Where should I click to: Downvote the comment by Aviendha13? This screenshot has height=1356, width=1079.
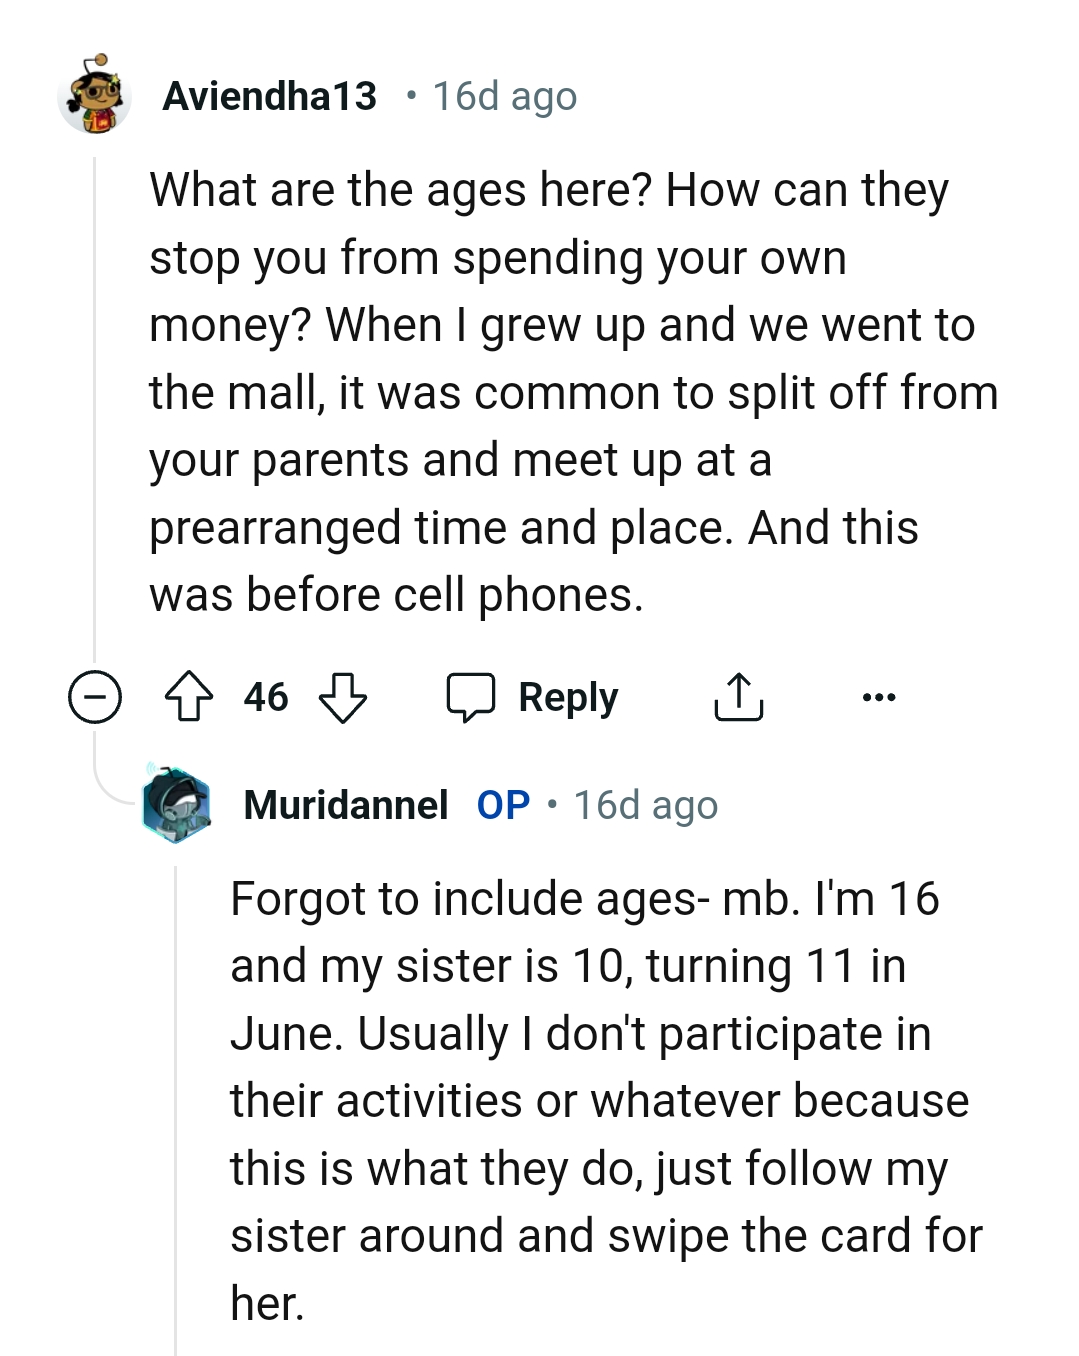pos(342,697)
